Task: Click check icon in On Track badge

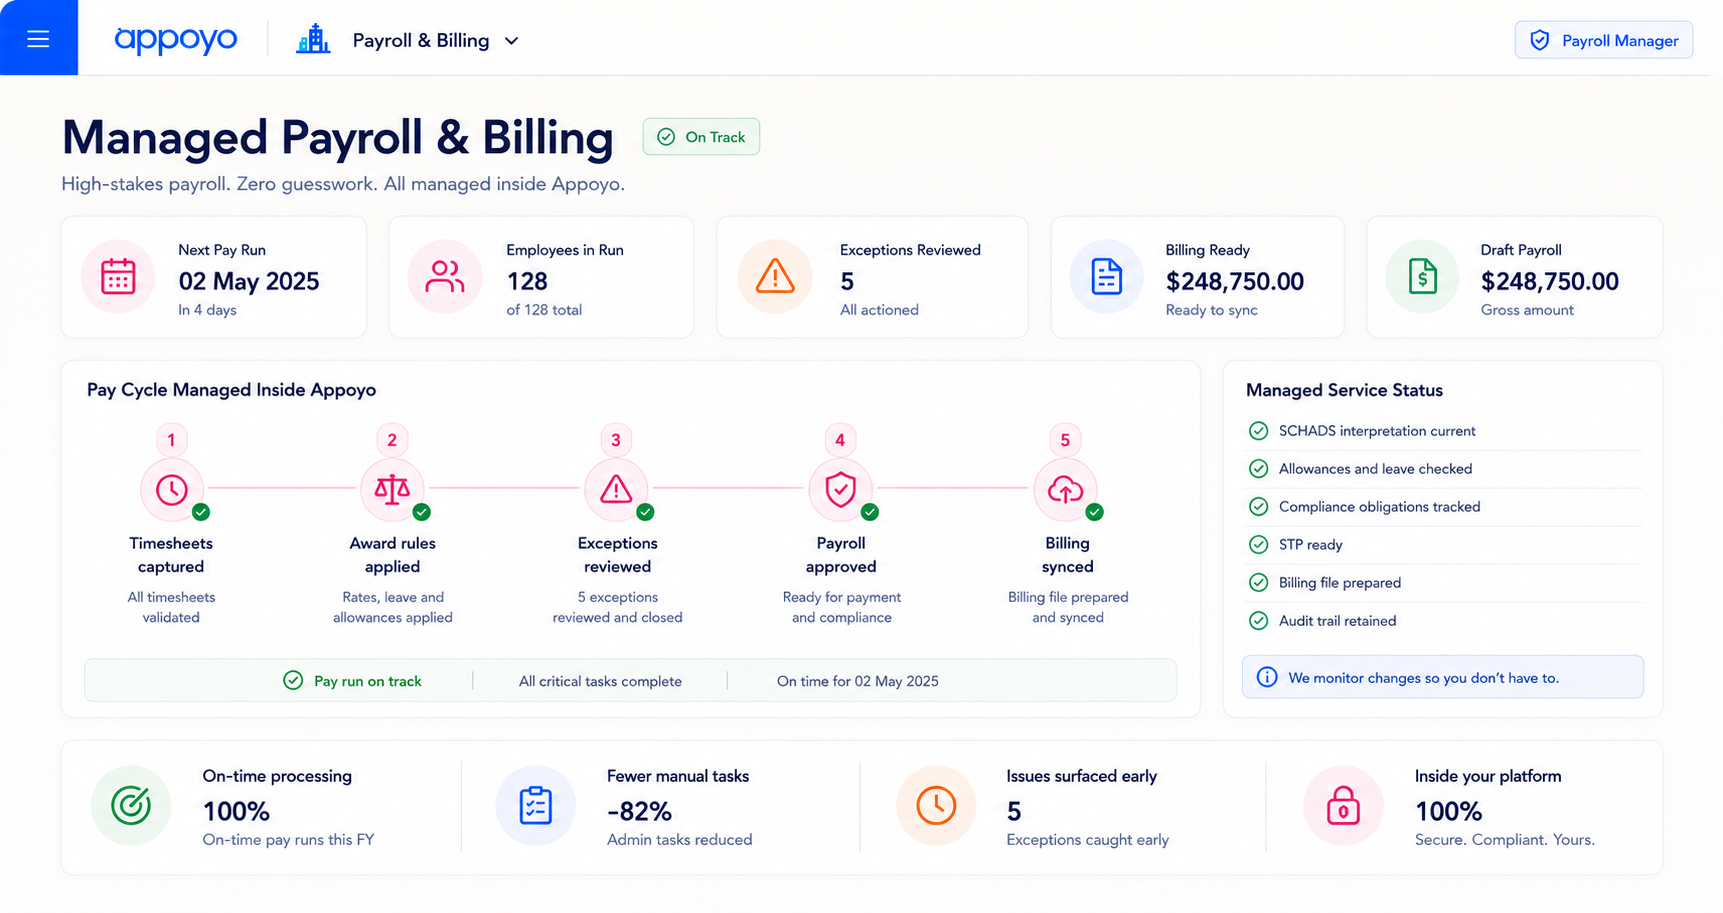Action: point(666,137)
